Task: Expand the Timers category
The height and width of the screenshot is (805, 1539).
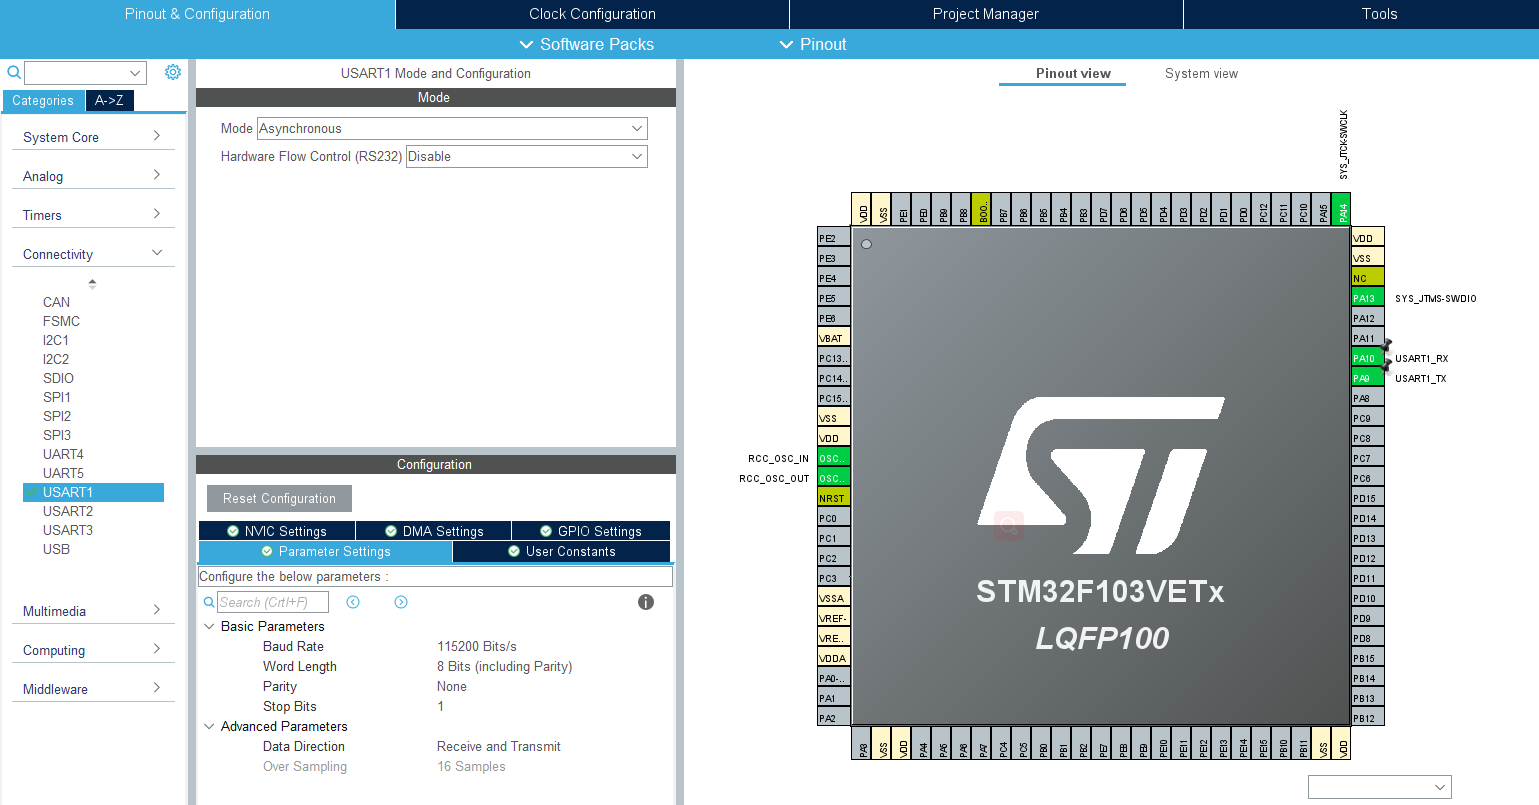Action: coord(93,215)
